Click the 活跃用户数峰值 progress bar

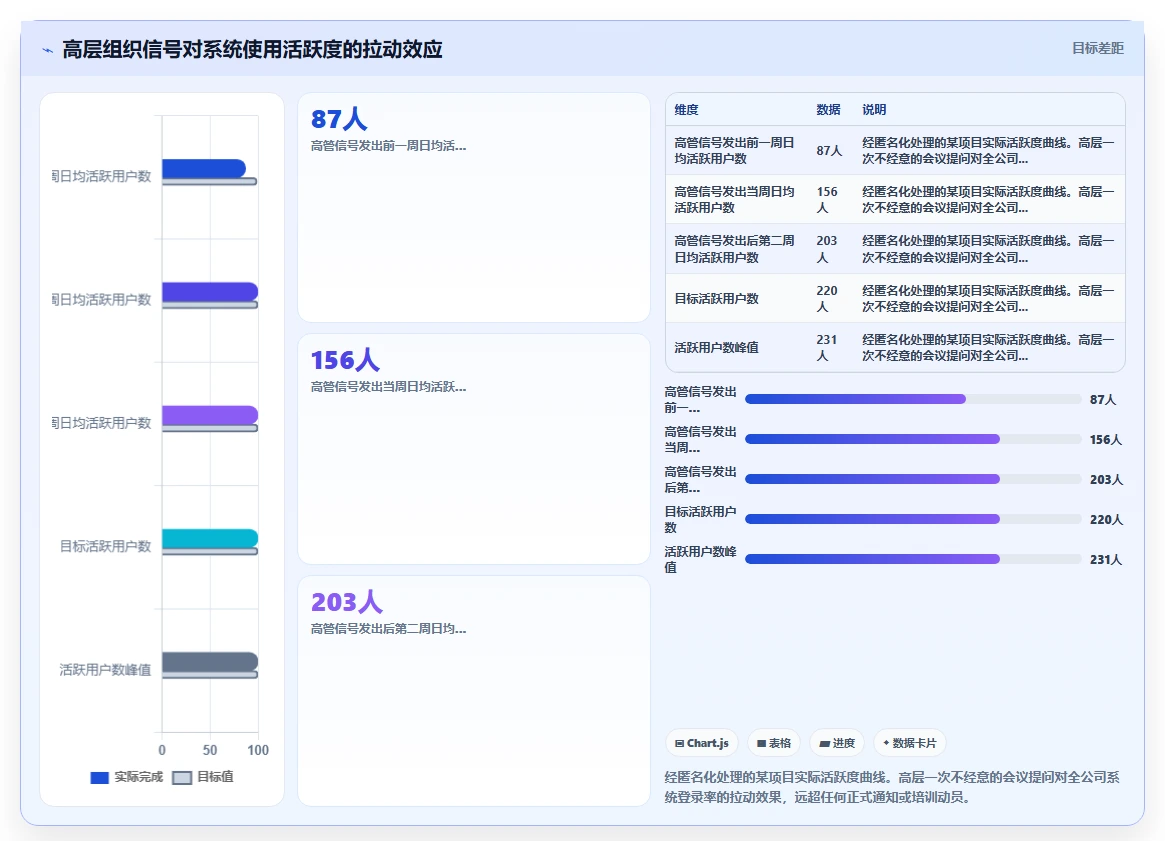913,559
